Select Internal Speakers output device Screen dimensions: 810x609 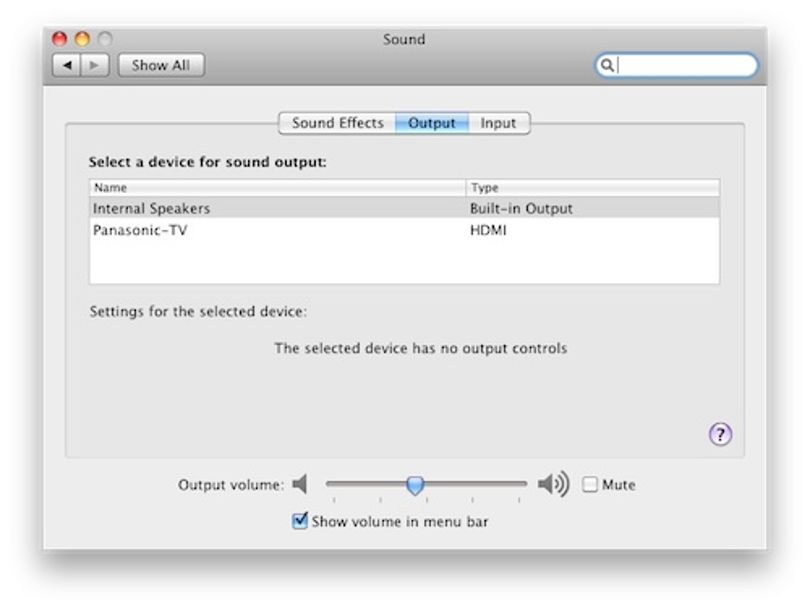(404, 208)
